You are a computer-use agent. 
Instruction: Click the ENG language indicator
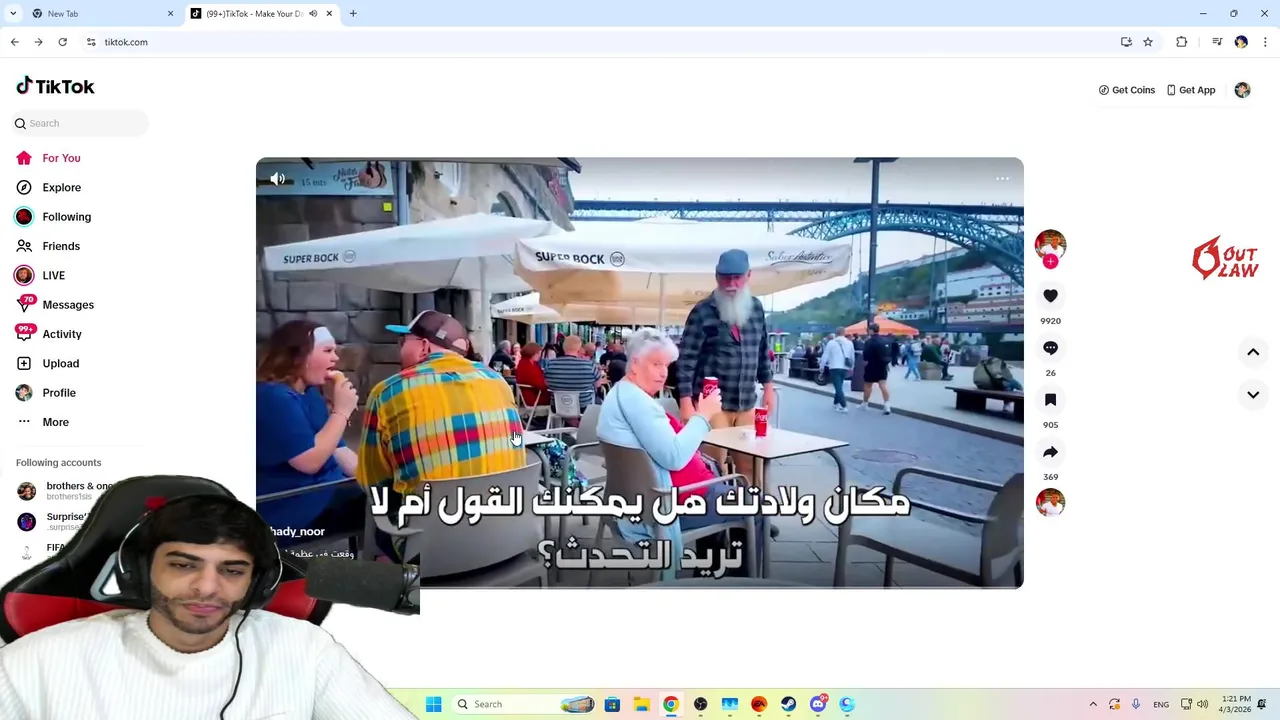pos(1161,704)
